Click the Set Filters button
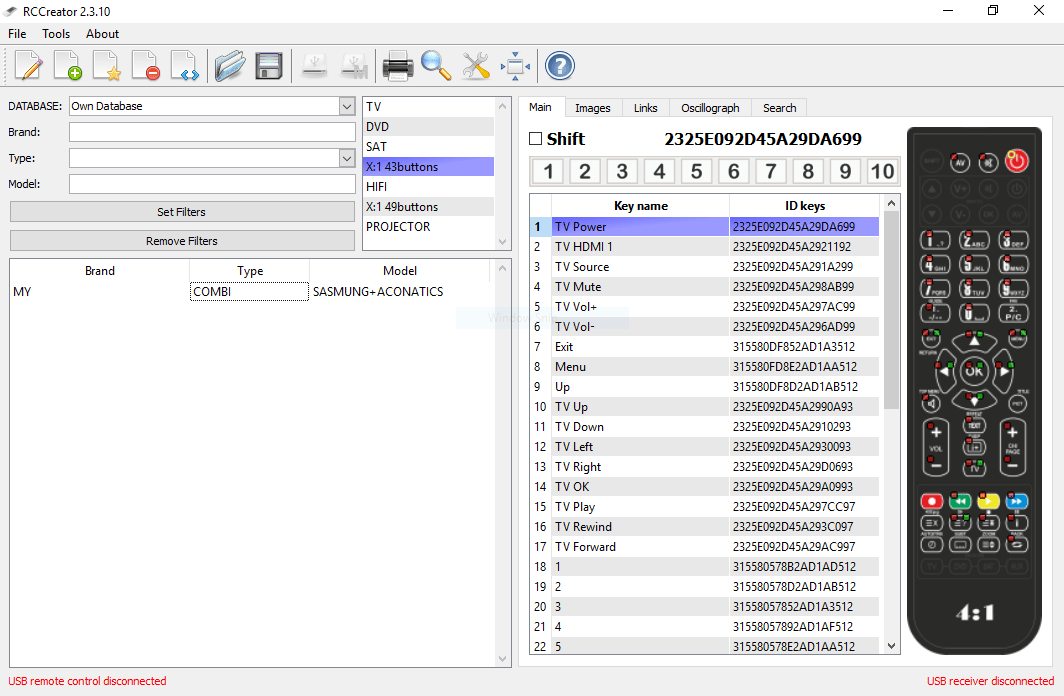 182,212
